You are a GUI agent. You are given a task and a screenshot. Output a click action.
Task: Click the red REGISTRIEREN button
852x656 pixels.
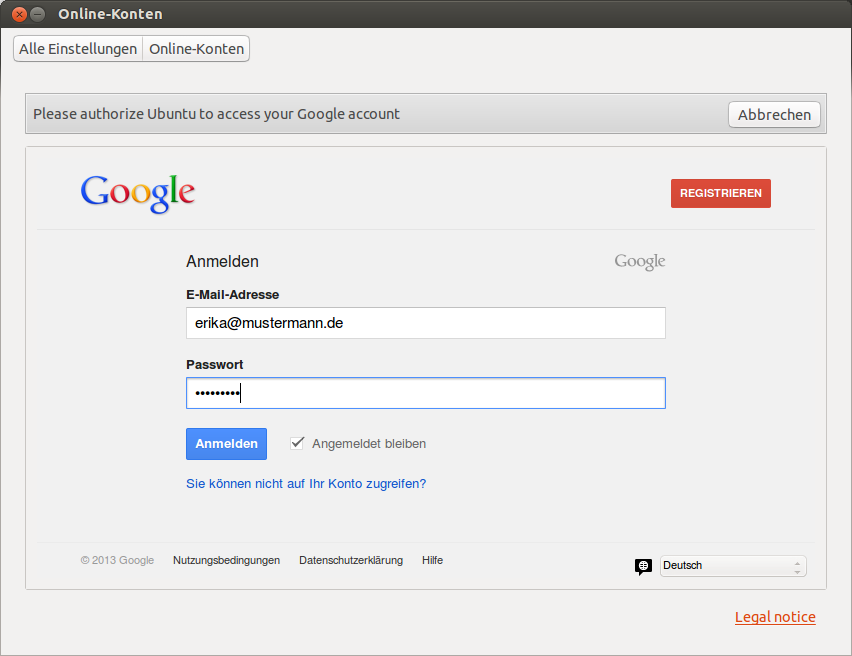coord(720,193)
